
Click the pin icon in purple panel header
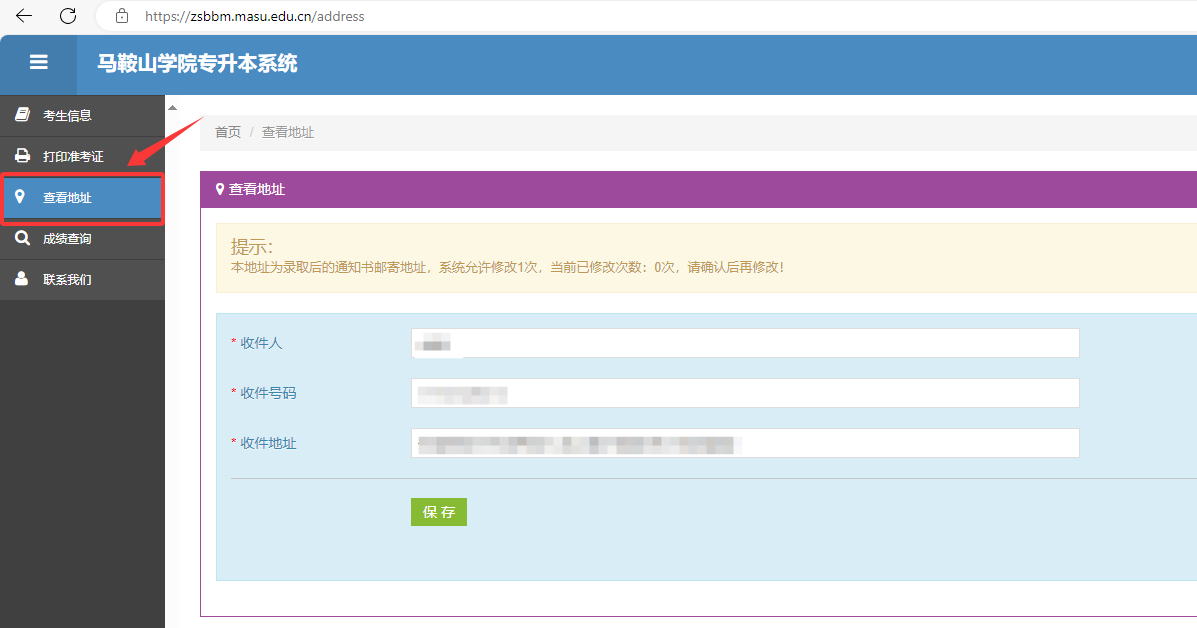point(220,189)
